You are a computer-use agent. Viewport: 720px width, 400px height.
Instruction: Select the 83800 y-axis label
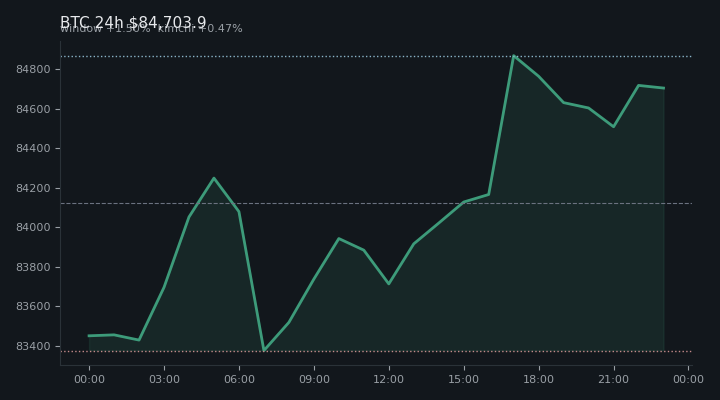click(x=33, y=267)
